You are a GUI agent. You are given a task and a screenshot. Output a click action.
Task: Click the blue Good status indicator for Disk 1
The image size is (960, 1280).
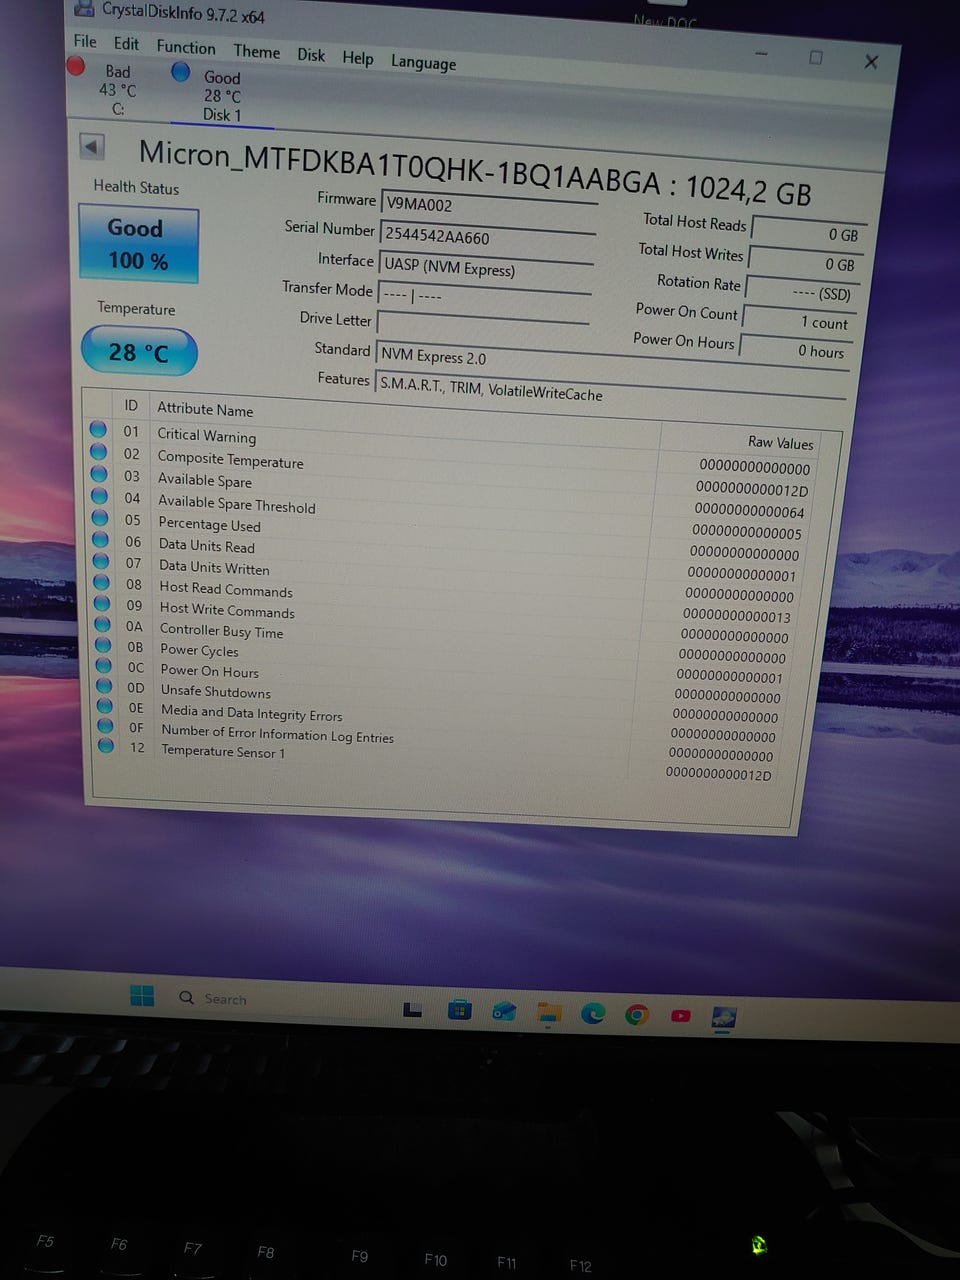181,72
